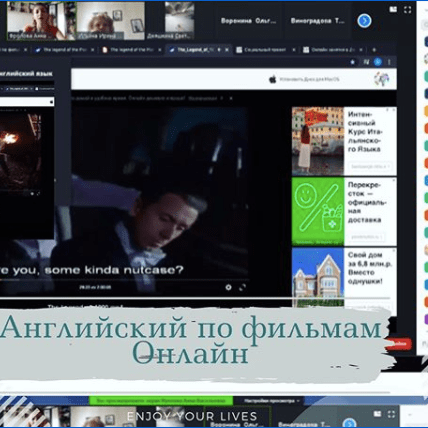Mute audio icon on The_Legend_of tab
Viewport: 428px width, 428px height.
tap(219, 50)
